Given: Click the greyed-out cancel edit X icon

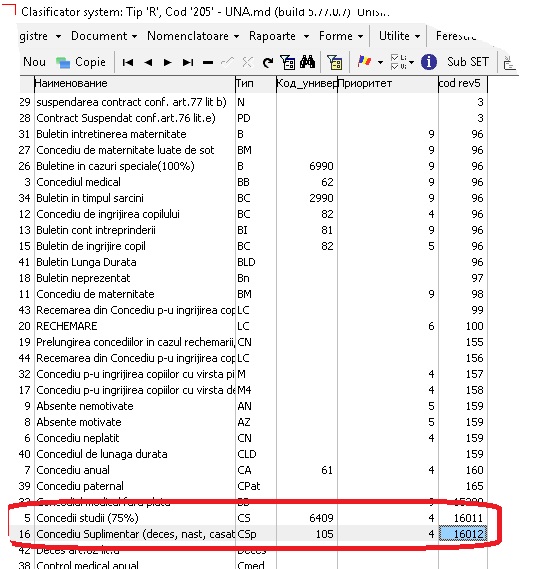Looking at the screenshot, I should 247,62.
